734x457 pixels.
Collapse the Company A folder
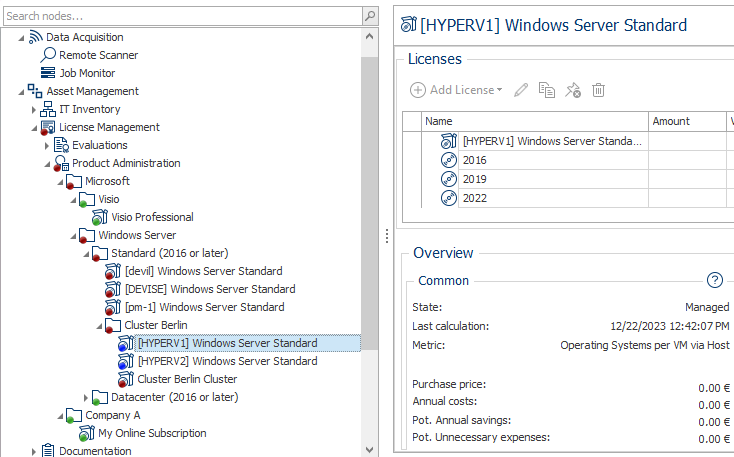[60, 416]
